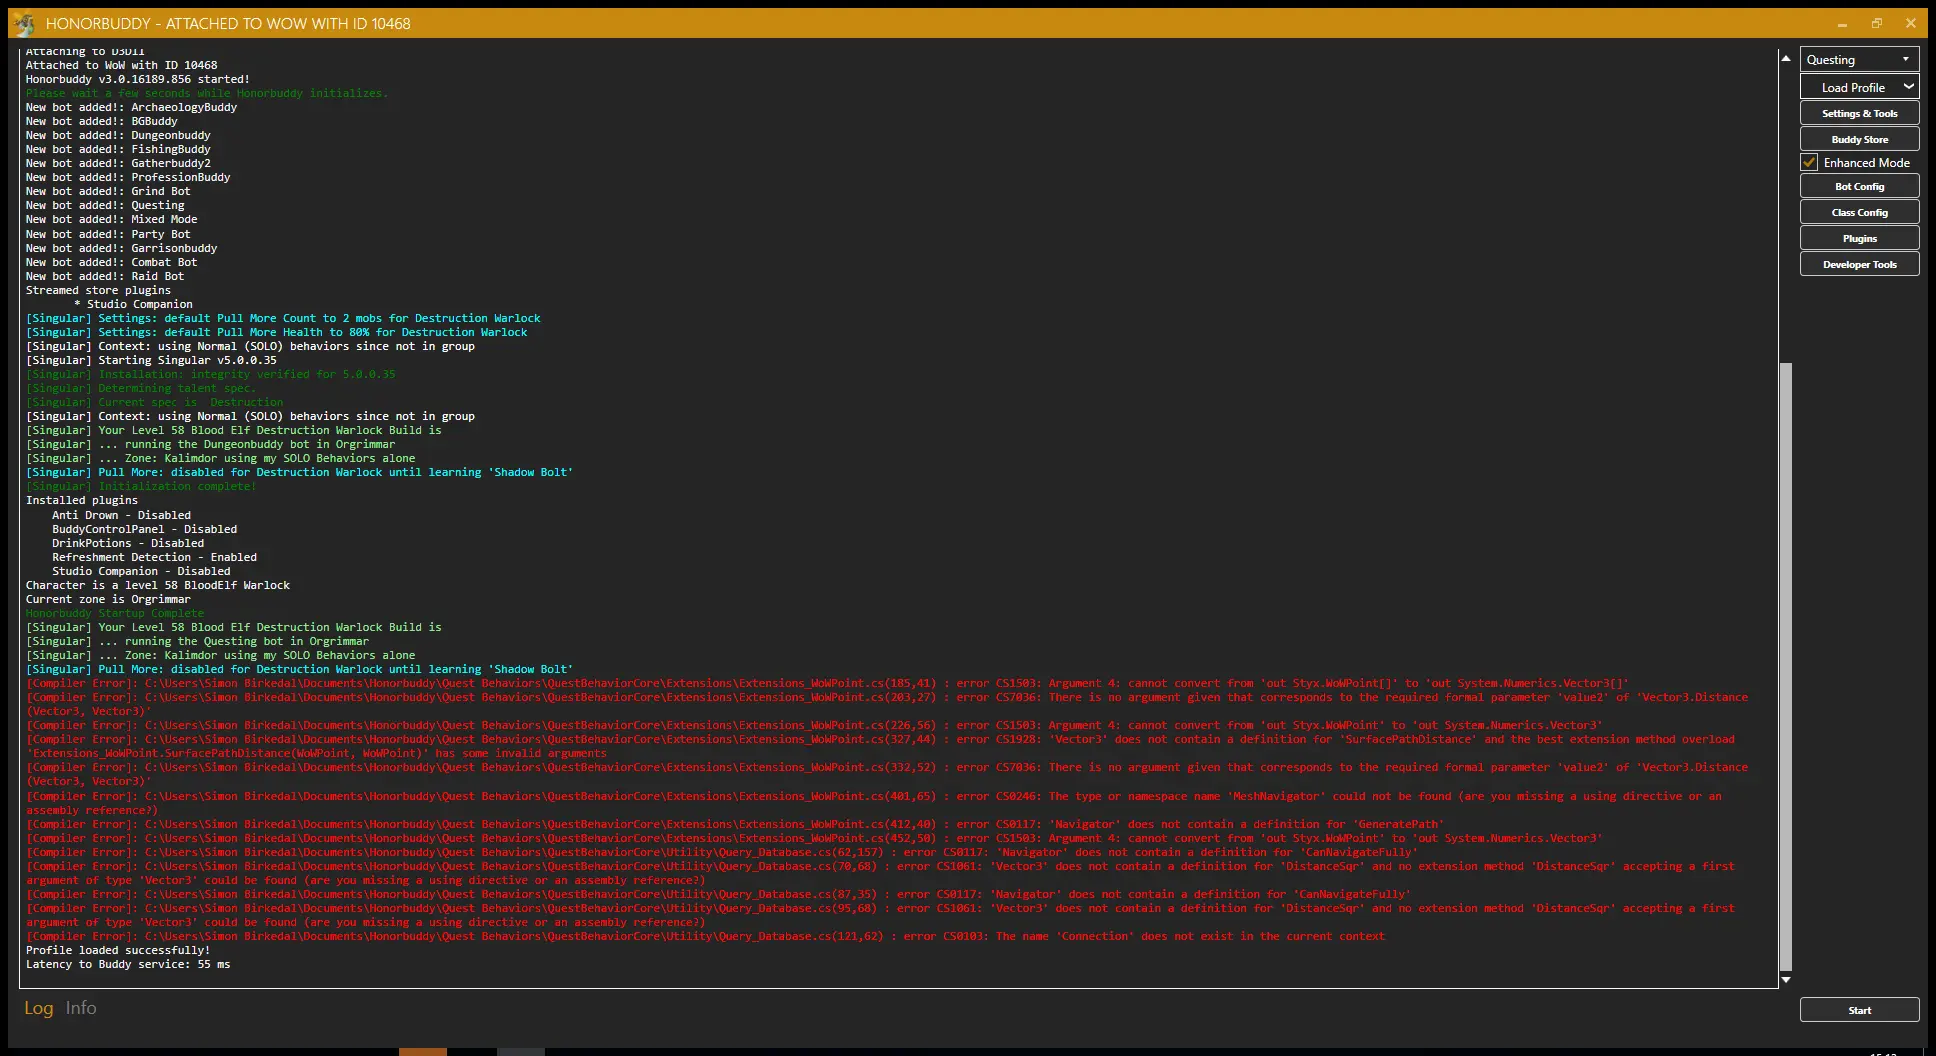The image size is (1936, 1056).
Task: Click 'Anti Drown - Disabled' line
Action: pos(121,515)
